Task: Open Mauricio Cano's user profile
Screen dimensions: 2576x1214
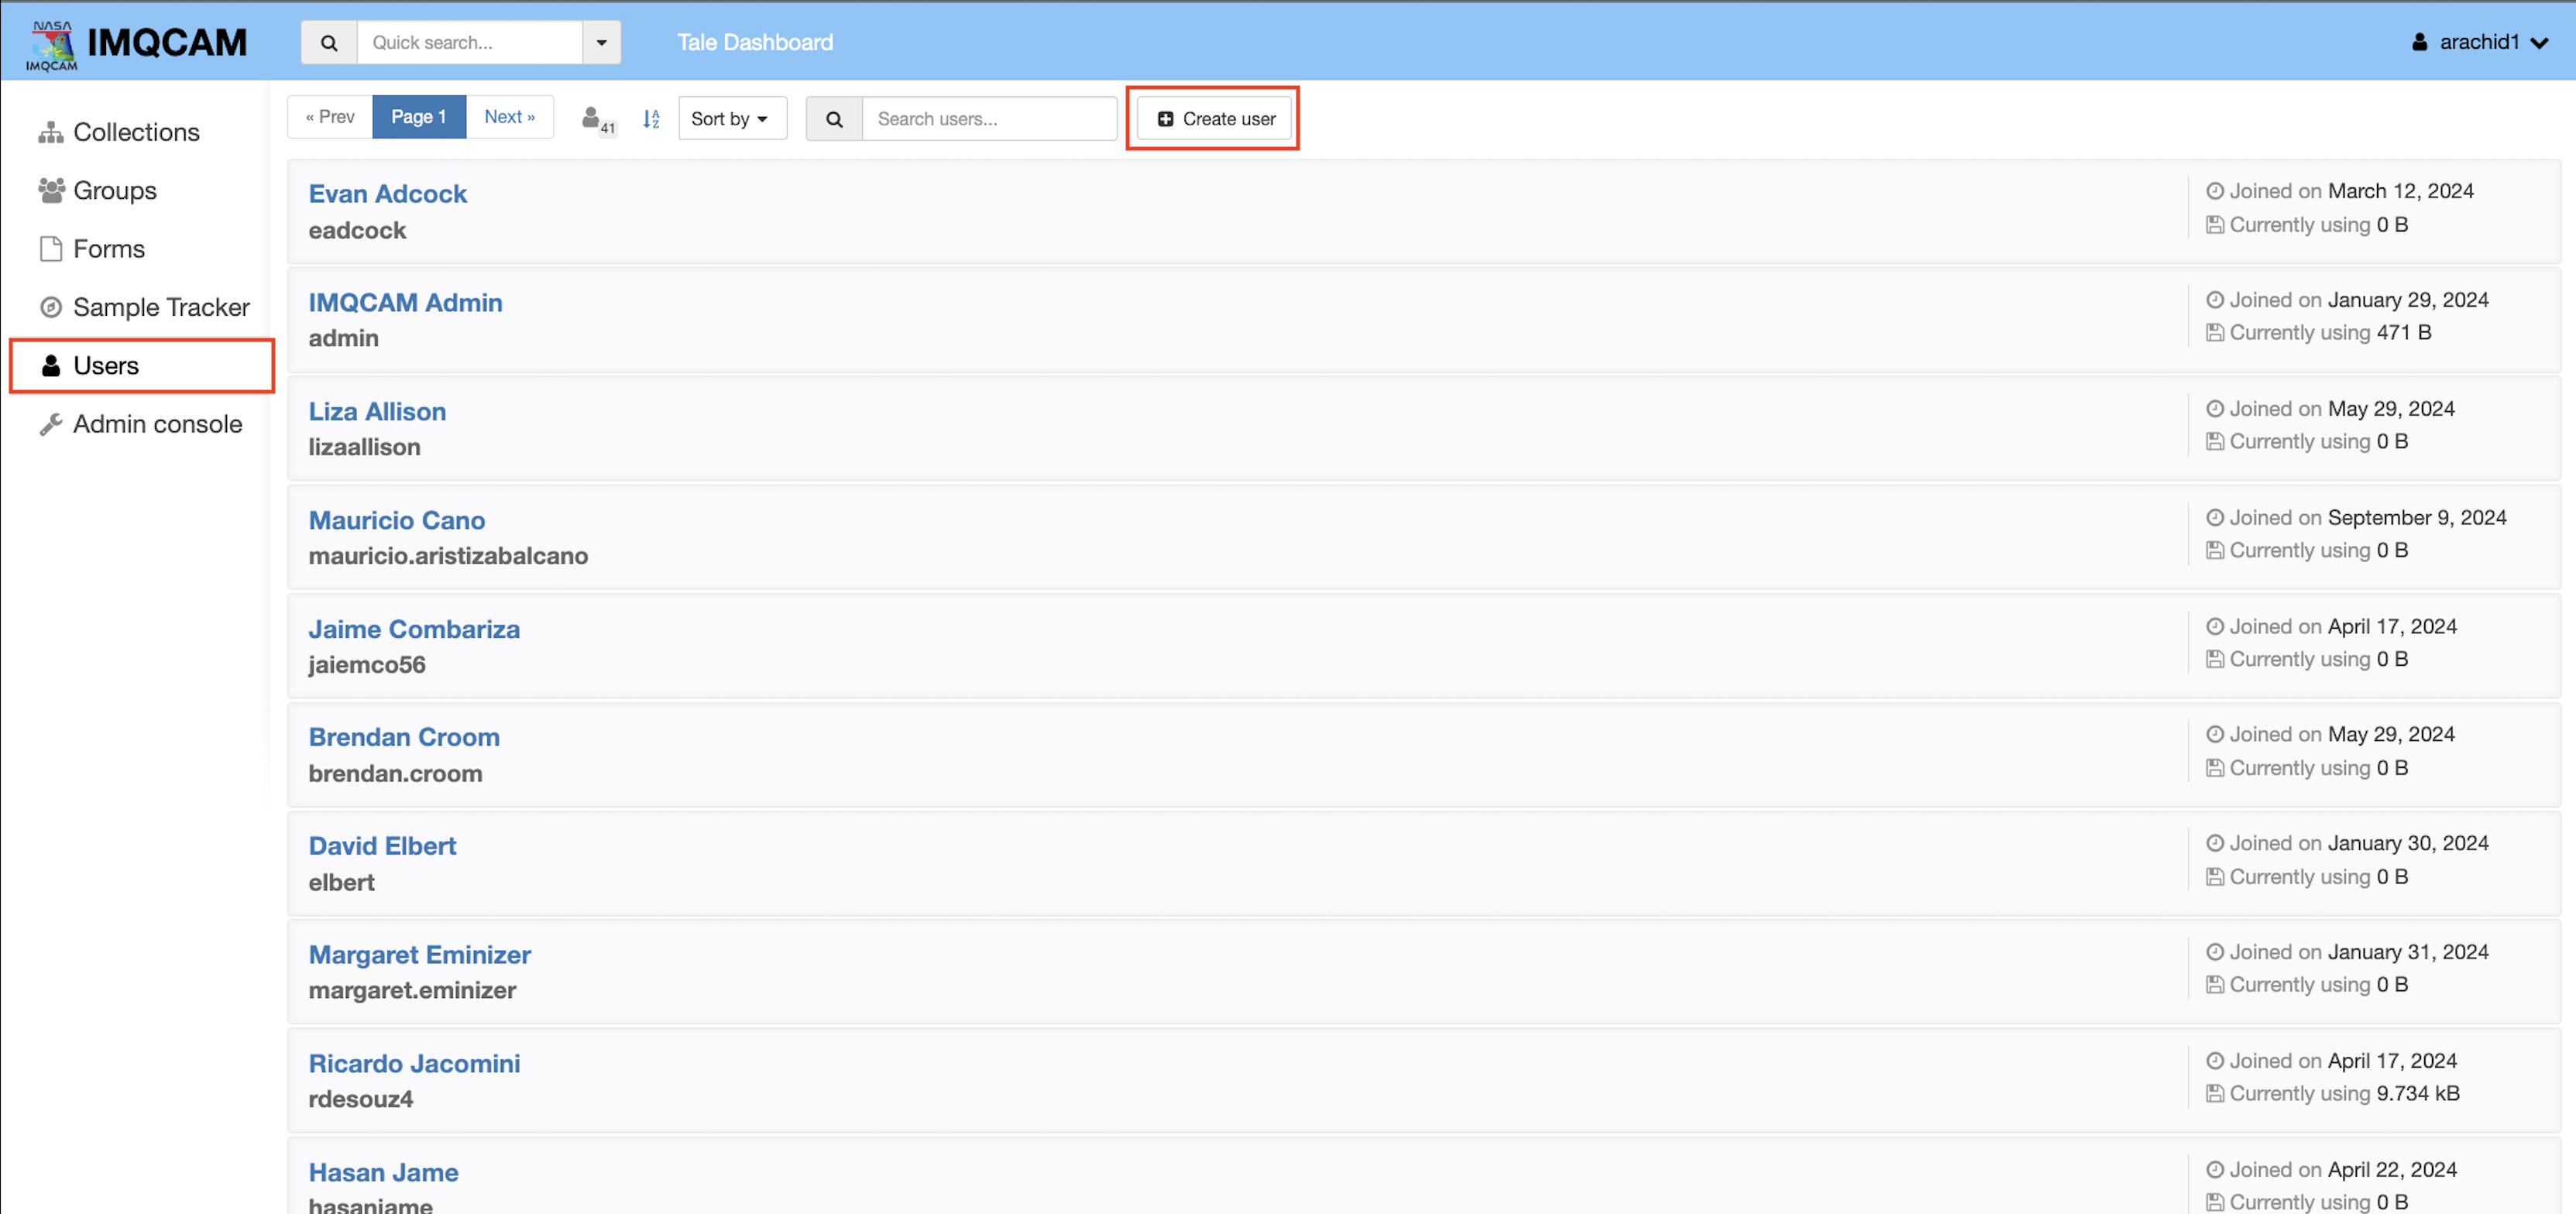Action: (396, 520)
